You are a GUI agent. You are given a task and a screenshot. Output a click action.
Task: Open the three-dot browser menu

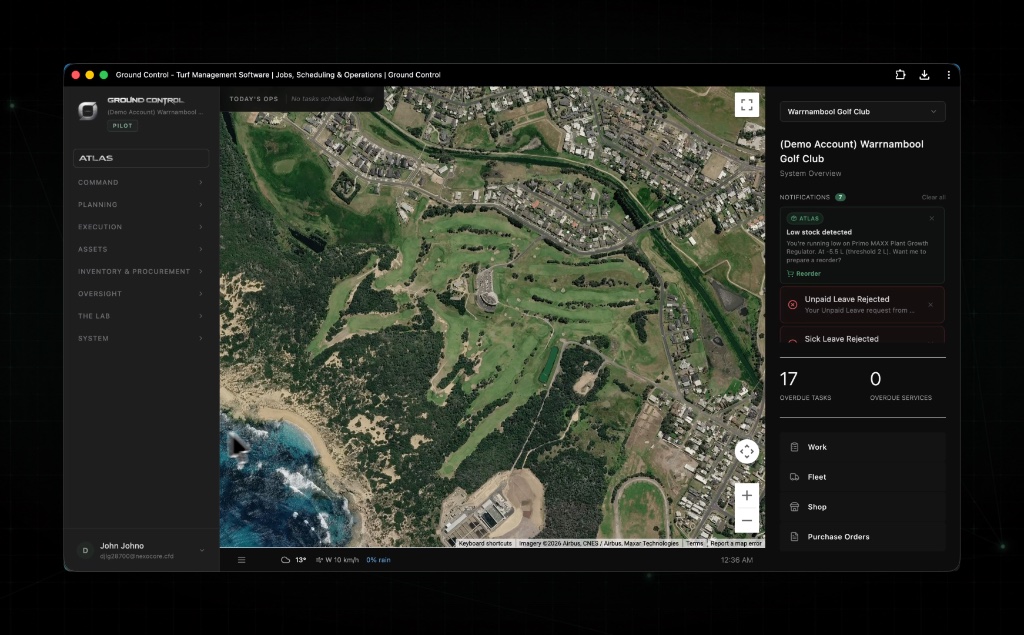[948, 75]
